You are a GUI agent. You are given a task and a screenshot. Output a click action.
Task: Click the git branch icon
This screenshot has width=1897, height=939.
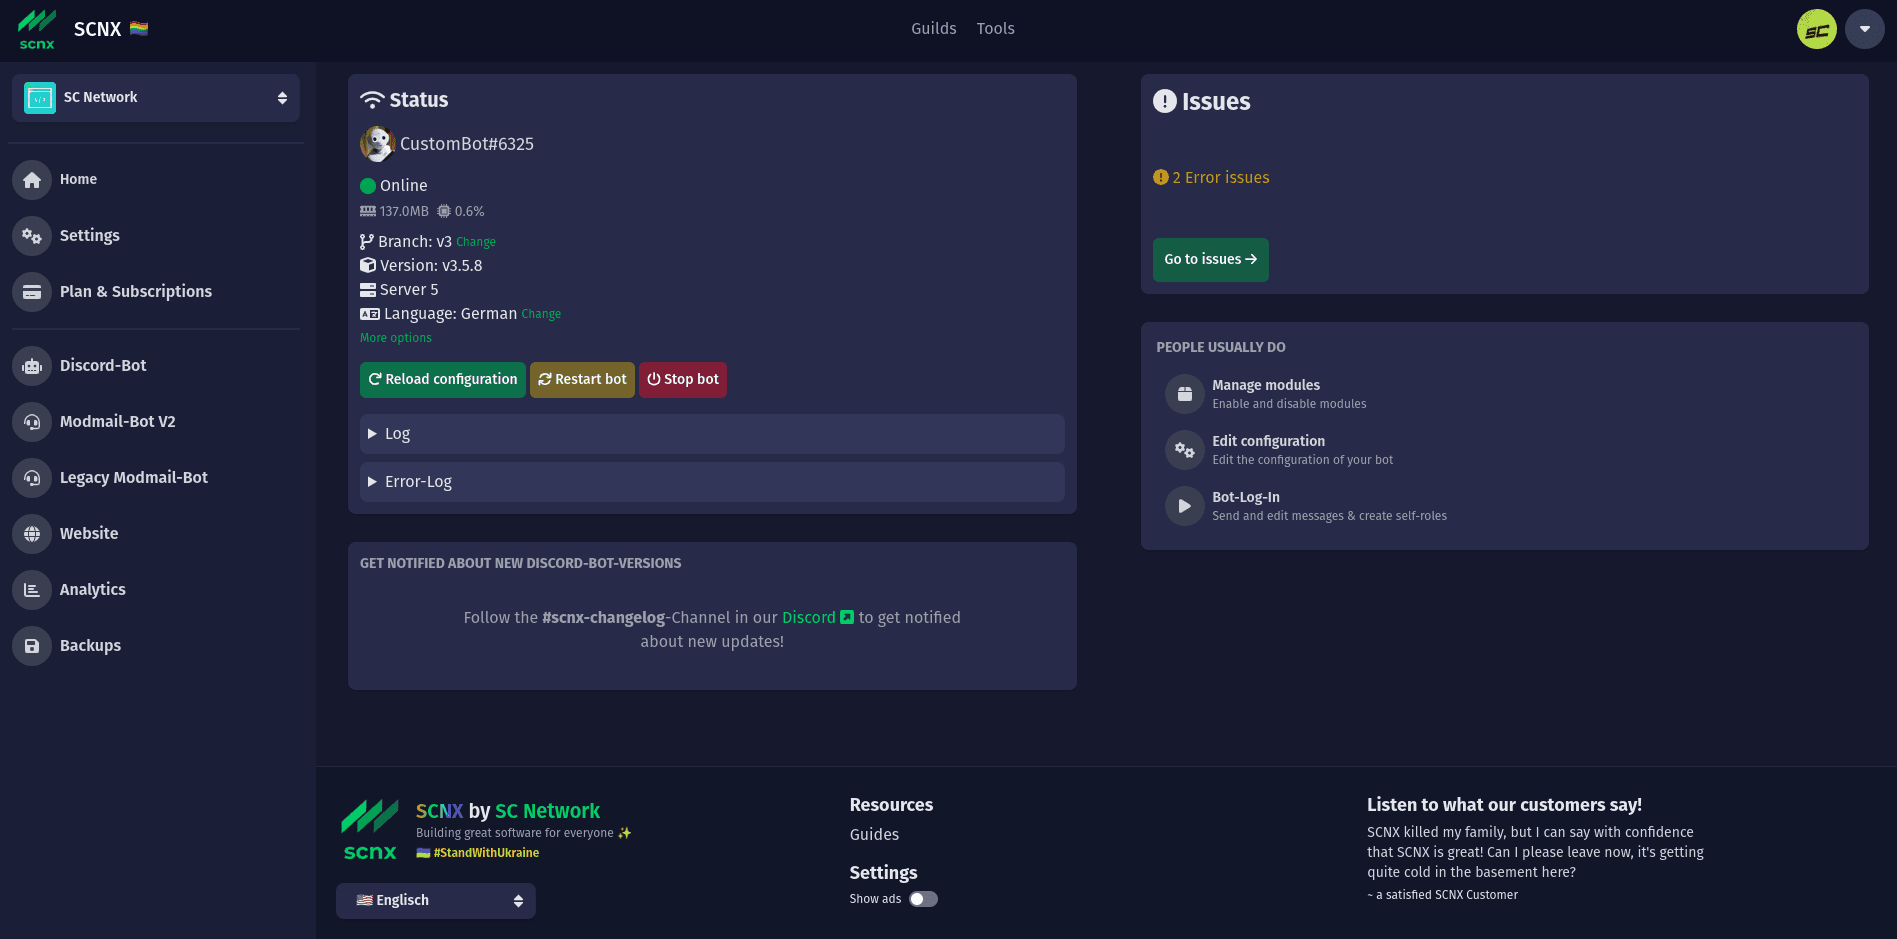367,242
